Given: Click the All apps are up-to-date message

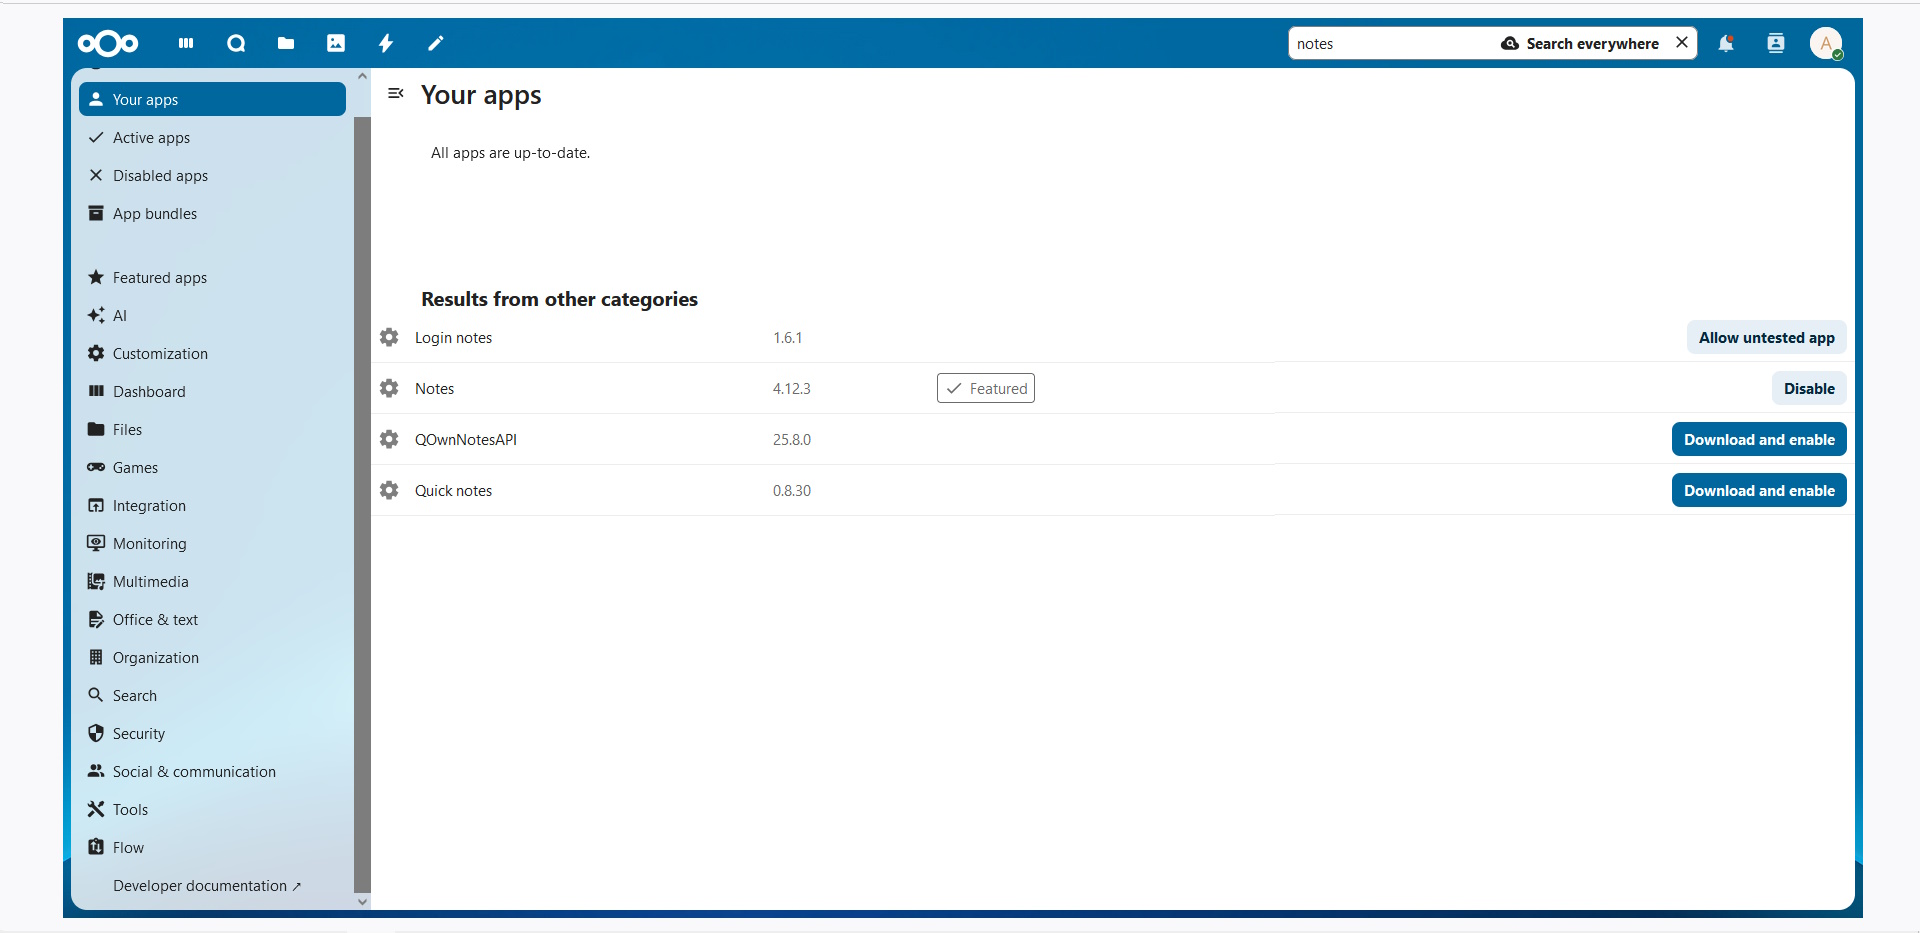Looking at the screenshot, I should [511, 152].
